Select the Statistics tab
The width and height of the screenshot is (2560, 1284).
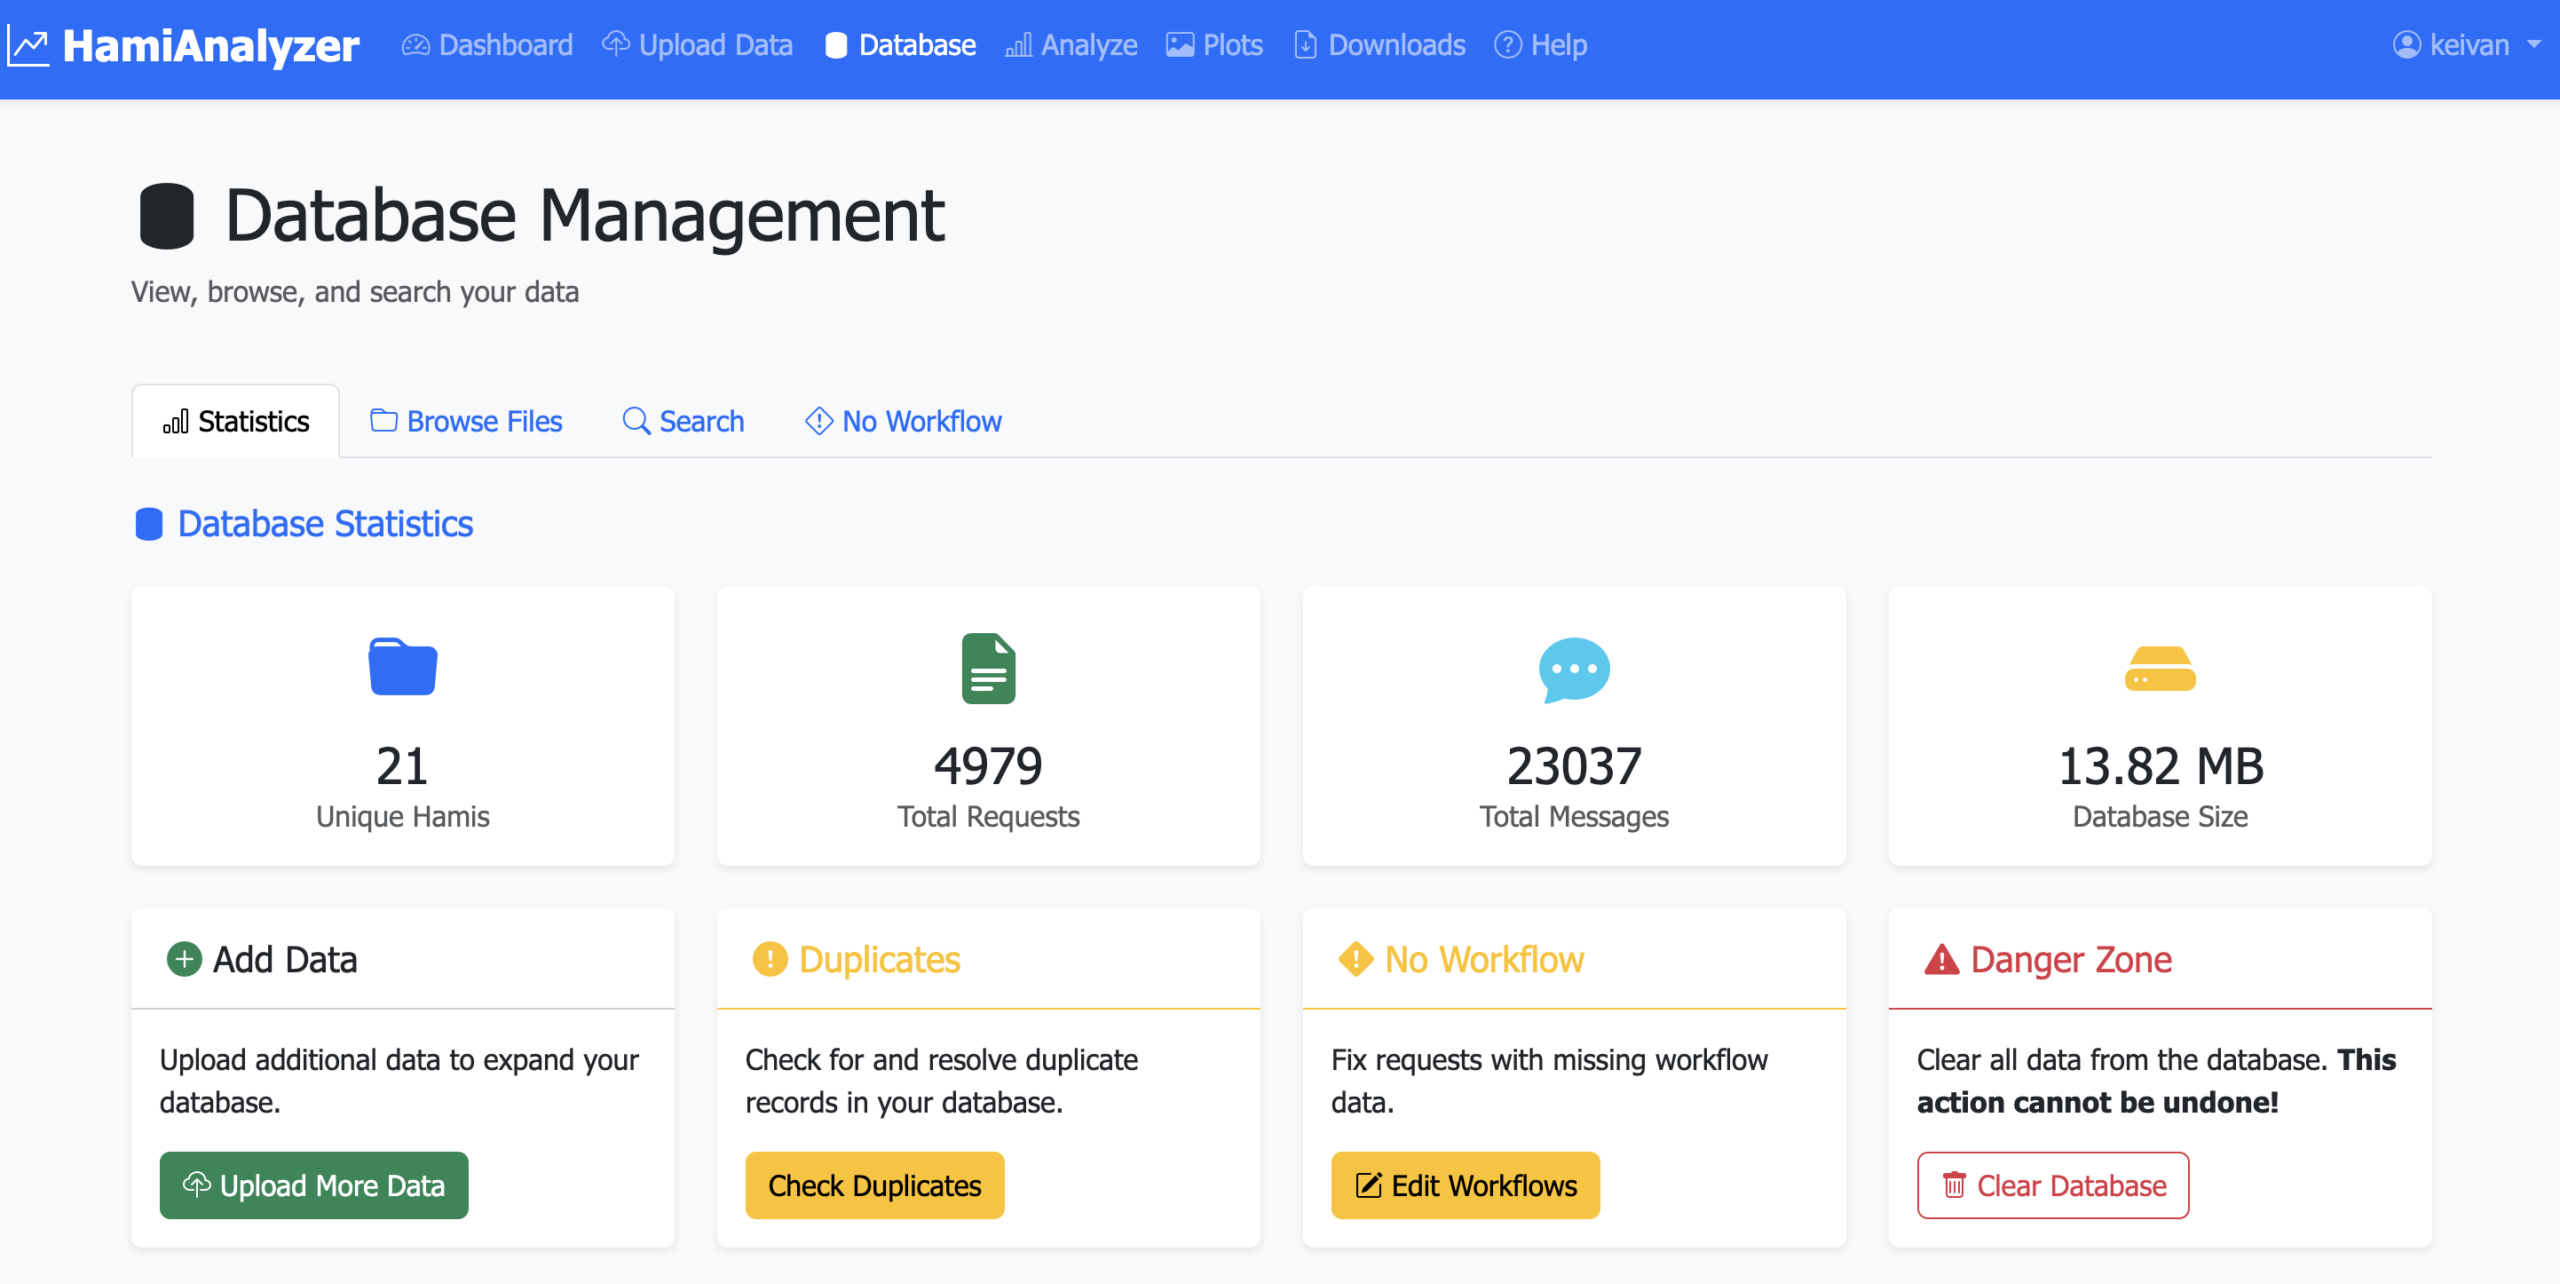(x=236, y=421)
